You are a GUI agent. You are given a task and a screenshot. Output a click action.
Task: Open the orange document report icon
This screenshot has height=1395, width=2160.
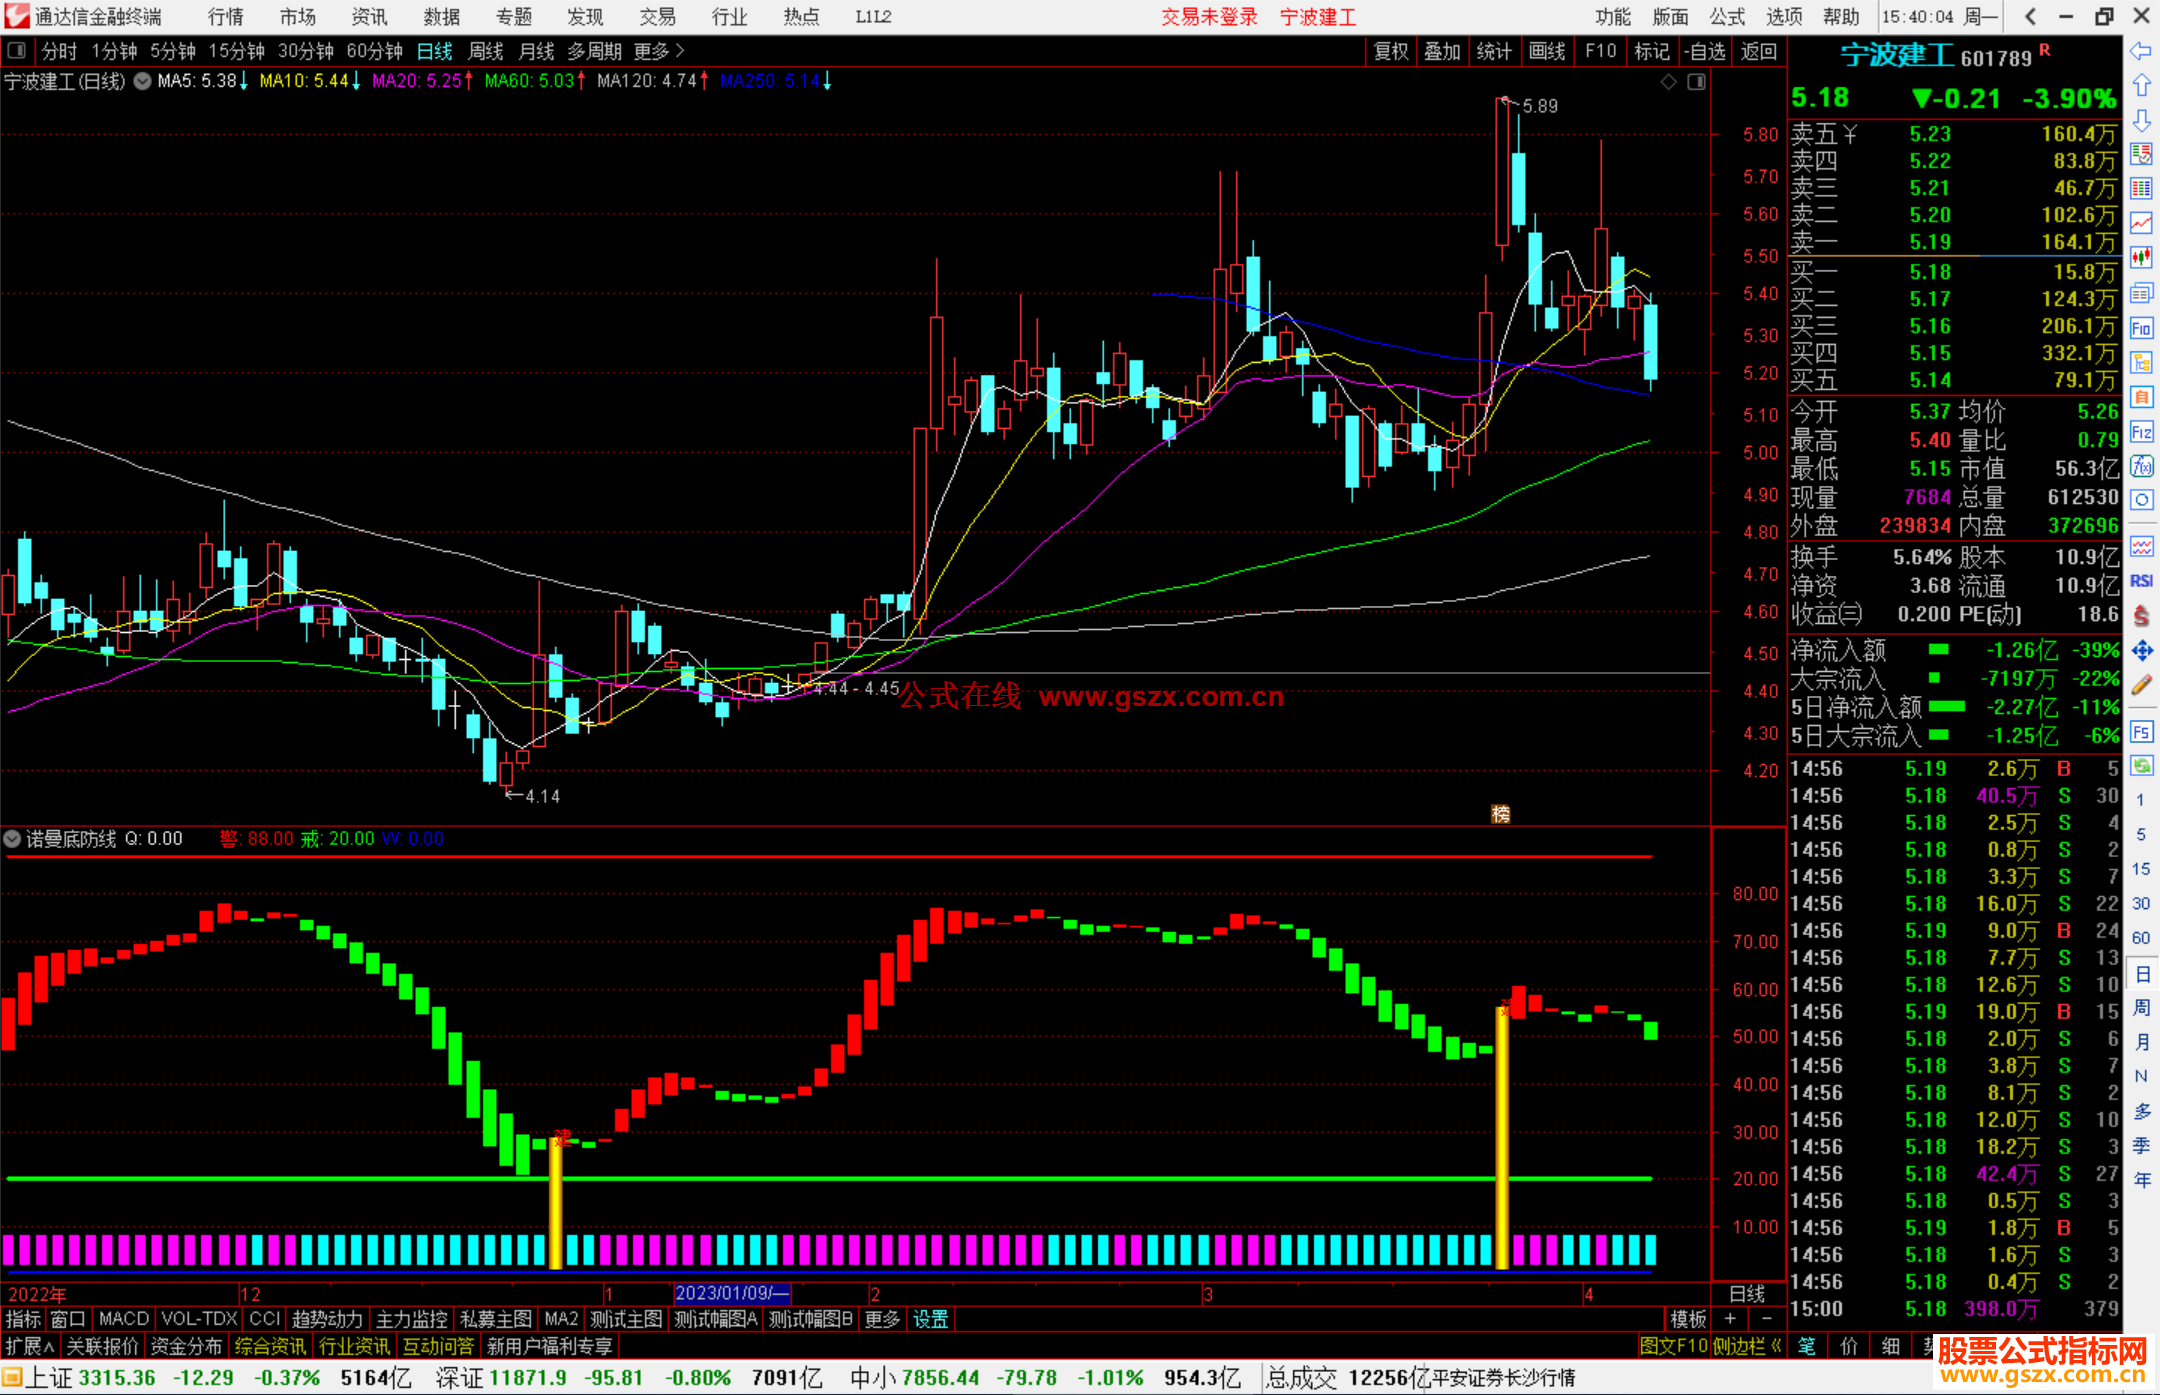point(2141,397)
